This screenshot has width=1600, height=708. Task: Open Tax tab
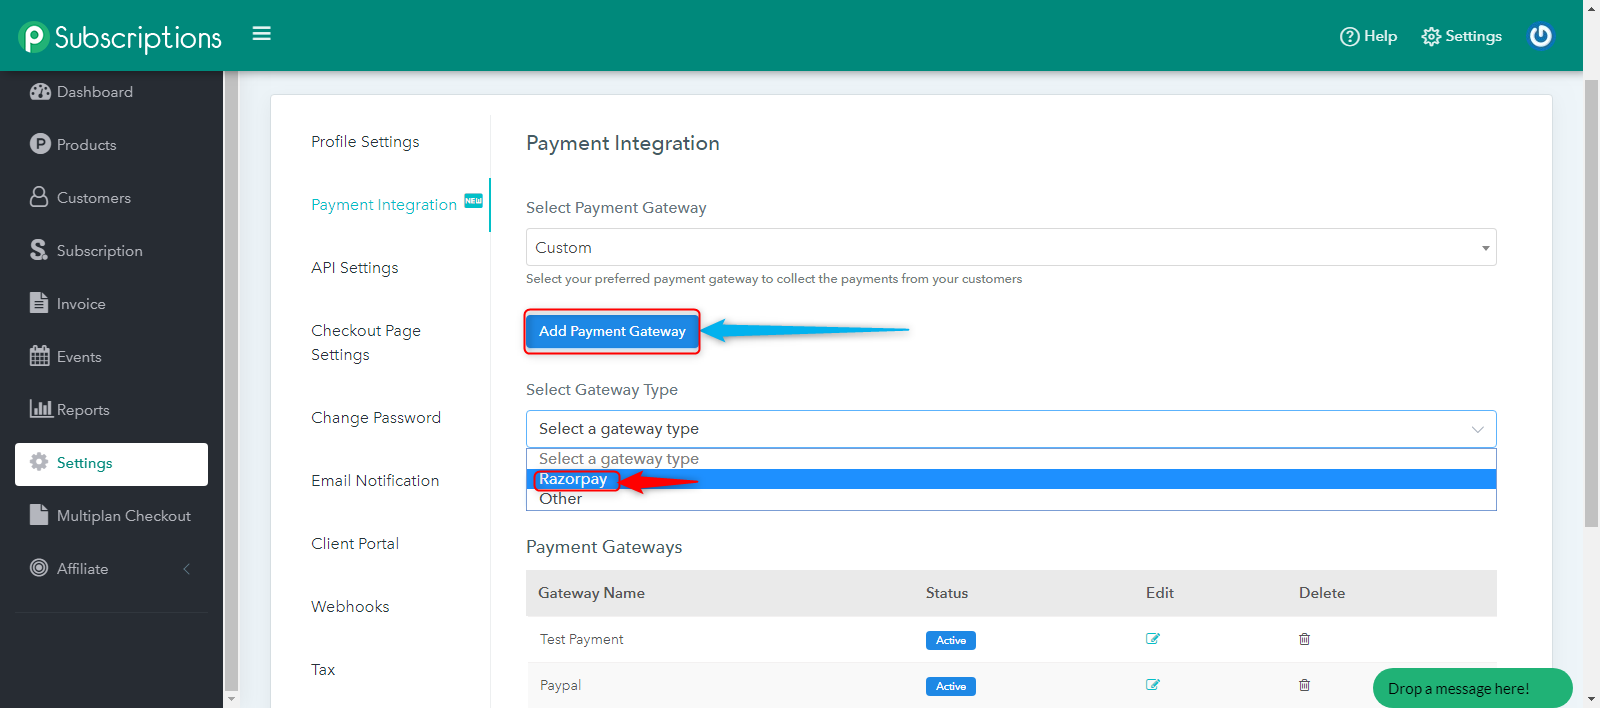[323, 670]
